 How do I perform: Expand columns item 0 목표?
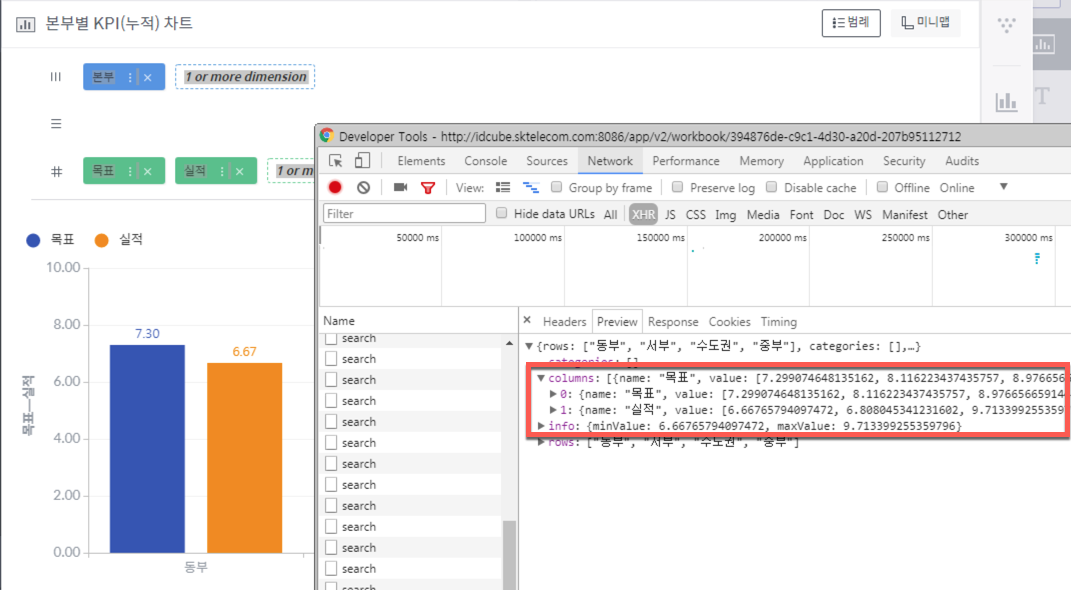[553, 393]
